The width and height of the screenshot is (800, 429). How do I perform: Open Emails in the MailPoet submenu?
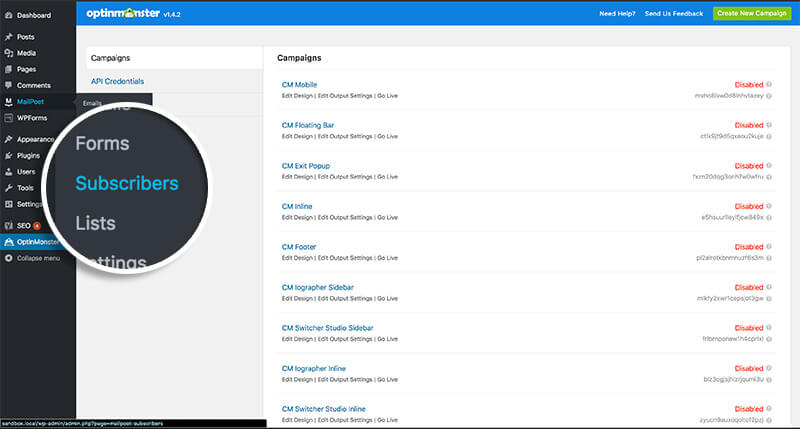point(92,103)
